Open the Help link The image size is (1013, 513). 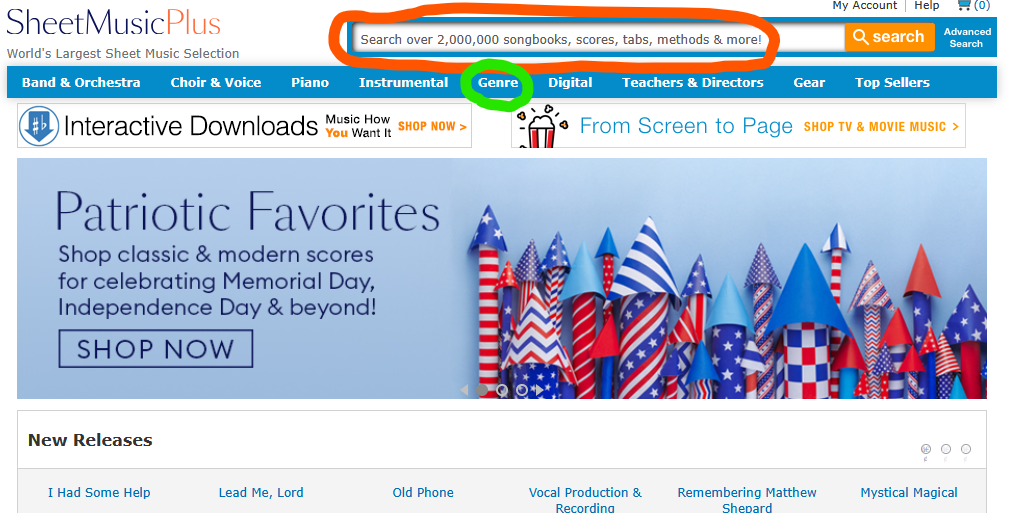(926, 6)
